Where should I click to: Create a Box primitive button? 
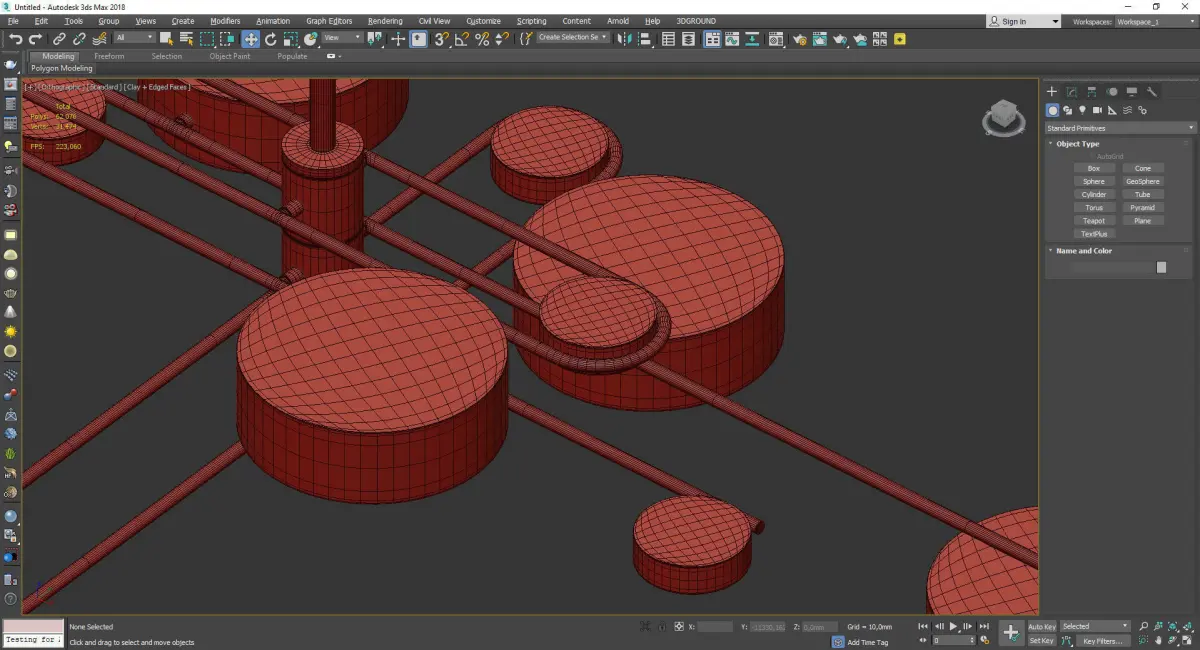[1094, 169]
